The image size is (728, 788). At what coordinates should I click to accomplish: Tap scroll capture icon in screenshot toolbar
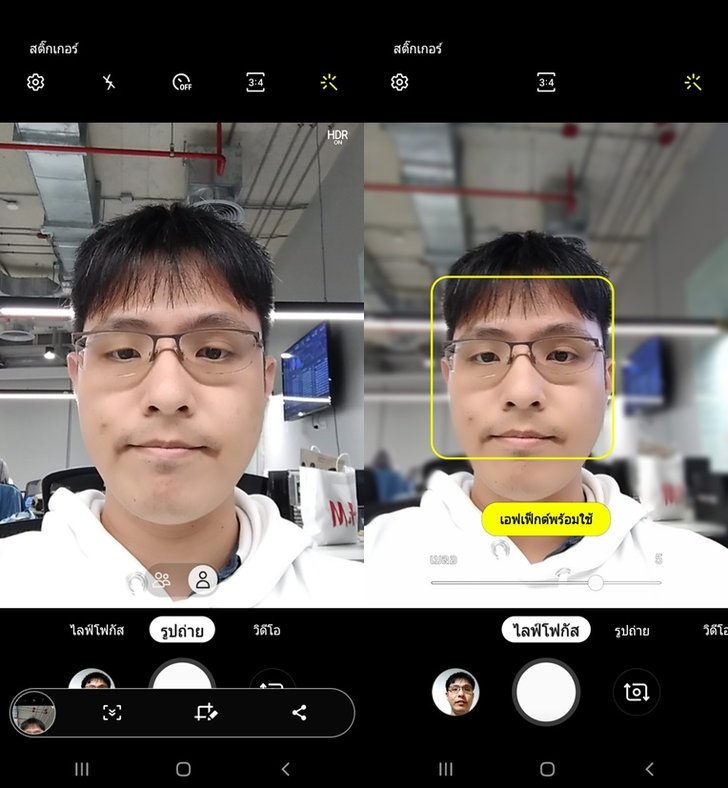[x=112, y=713]
